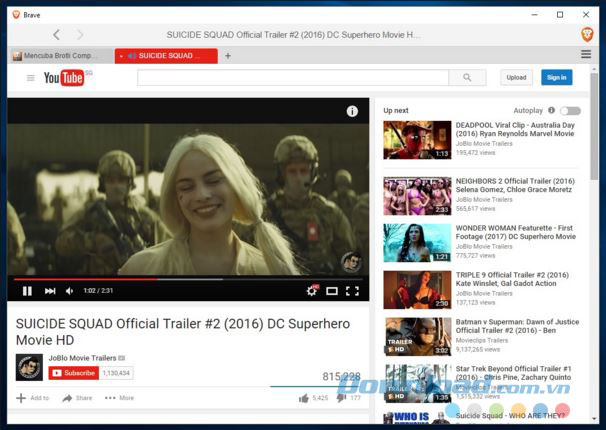
Task: Click the page title address bar
Action: [294, 35]
